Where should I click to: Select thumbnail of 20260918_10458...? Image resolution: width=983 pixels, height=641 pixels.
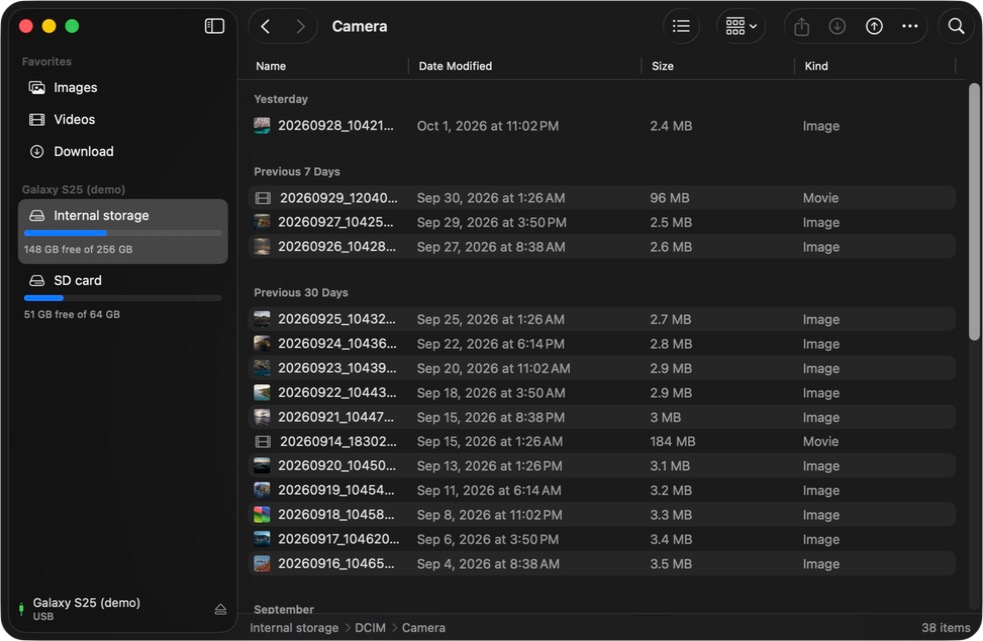261,515
